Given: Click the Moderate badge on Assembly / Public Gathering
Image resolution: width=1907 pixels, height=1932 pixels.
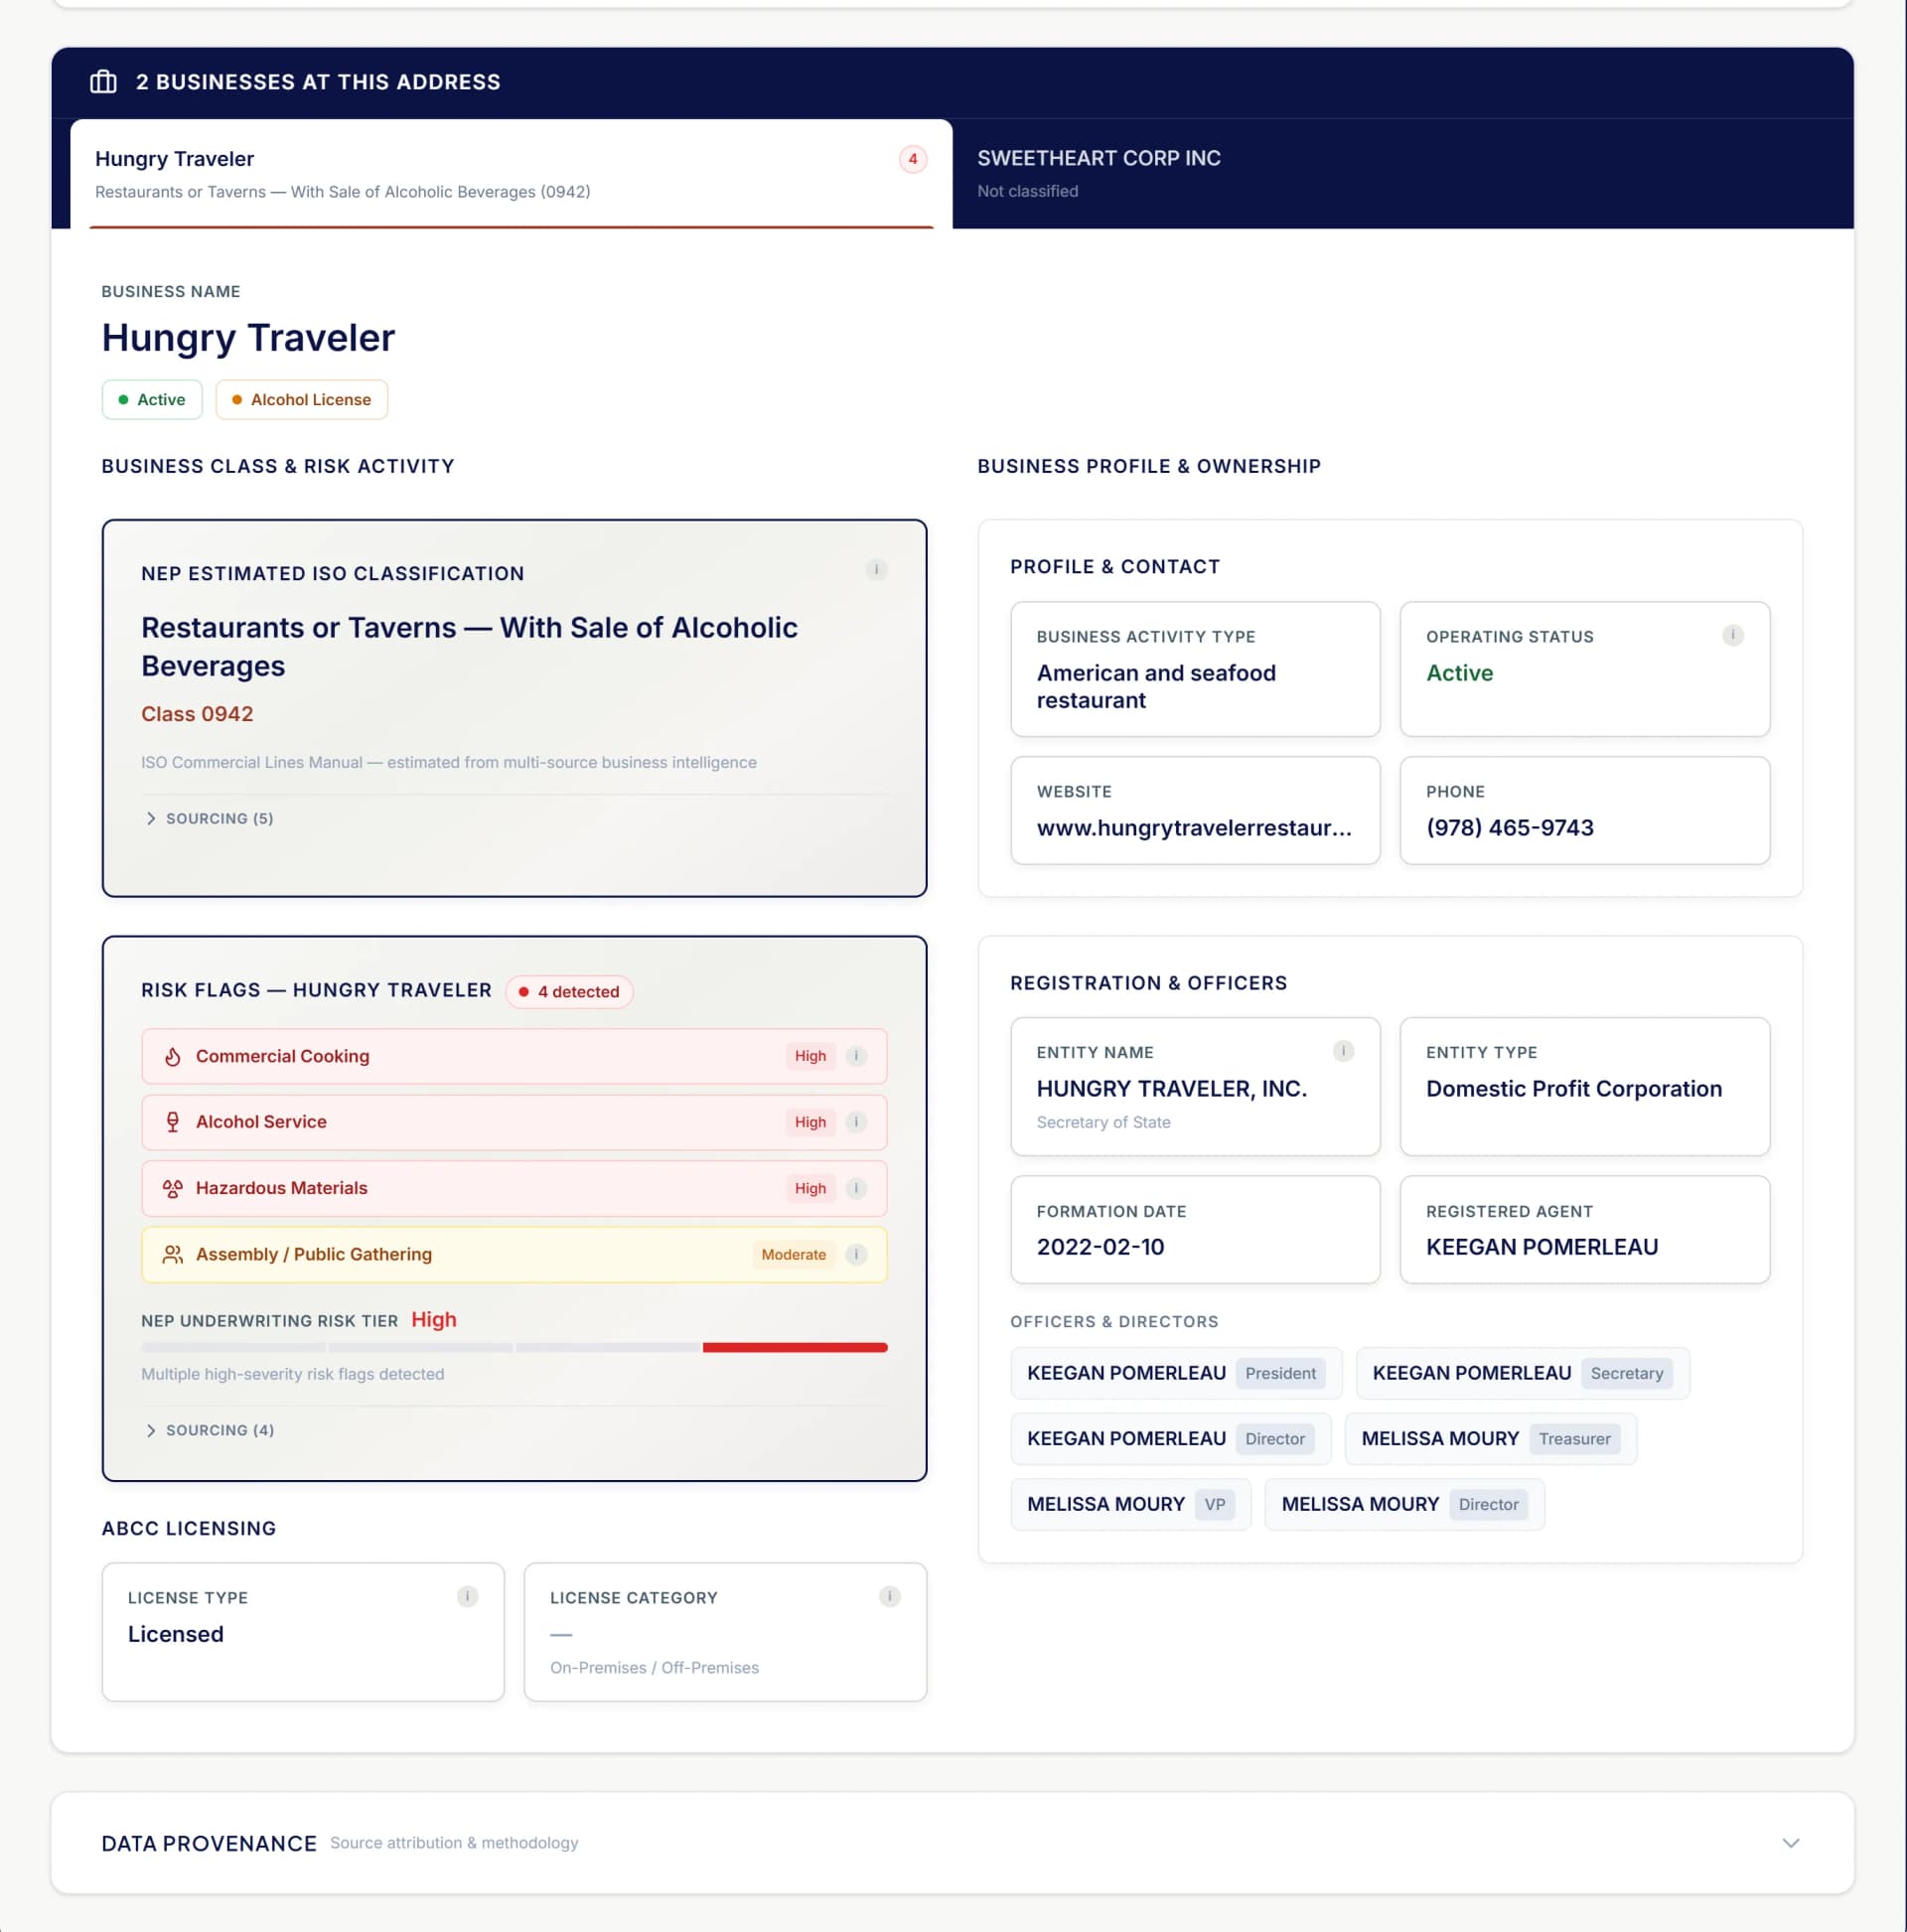Looking at the screenshot, I should pos(793,1254).
